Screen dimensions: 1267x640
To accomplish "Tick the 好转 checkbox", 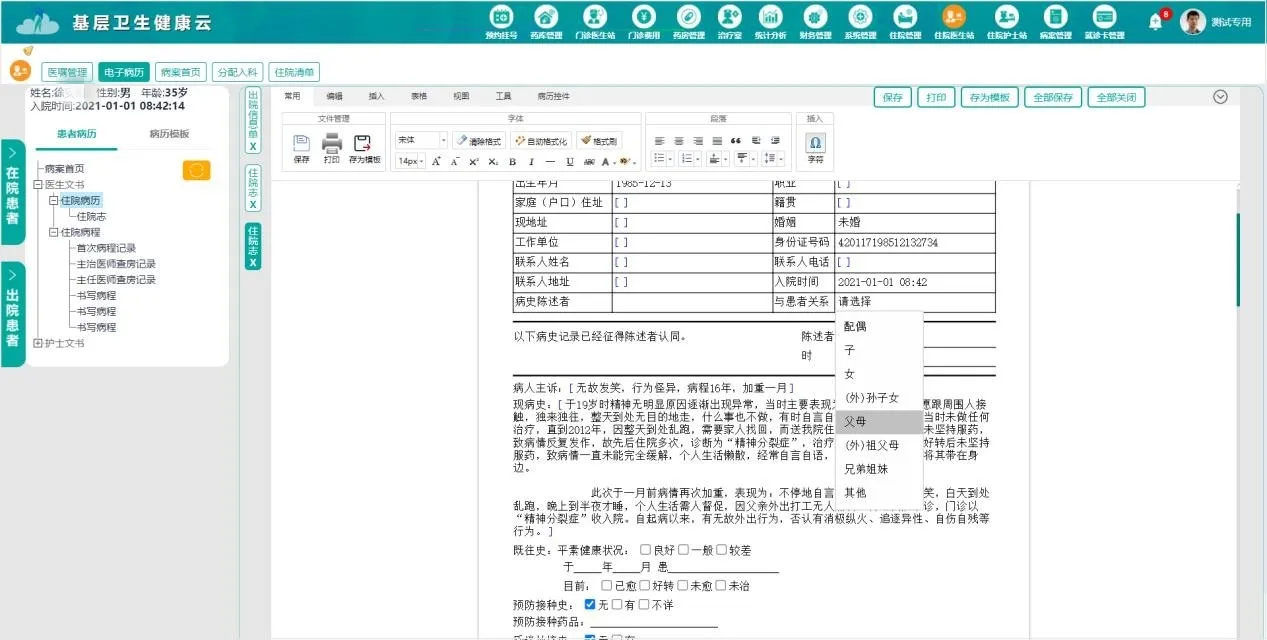I will pos(644,585).
